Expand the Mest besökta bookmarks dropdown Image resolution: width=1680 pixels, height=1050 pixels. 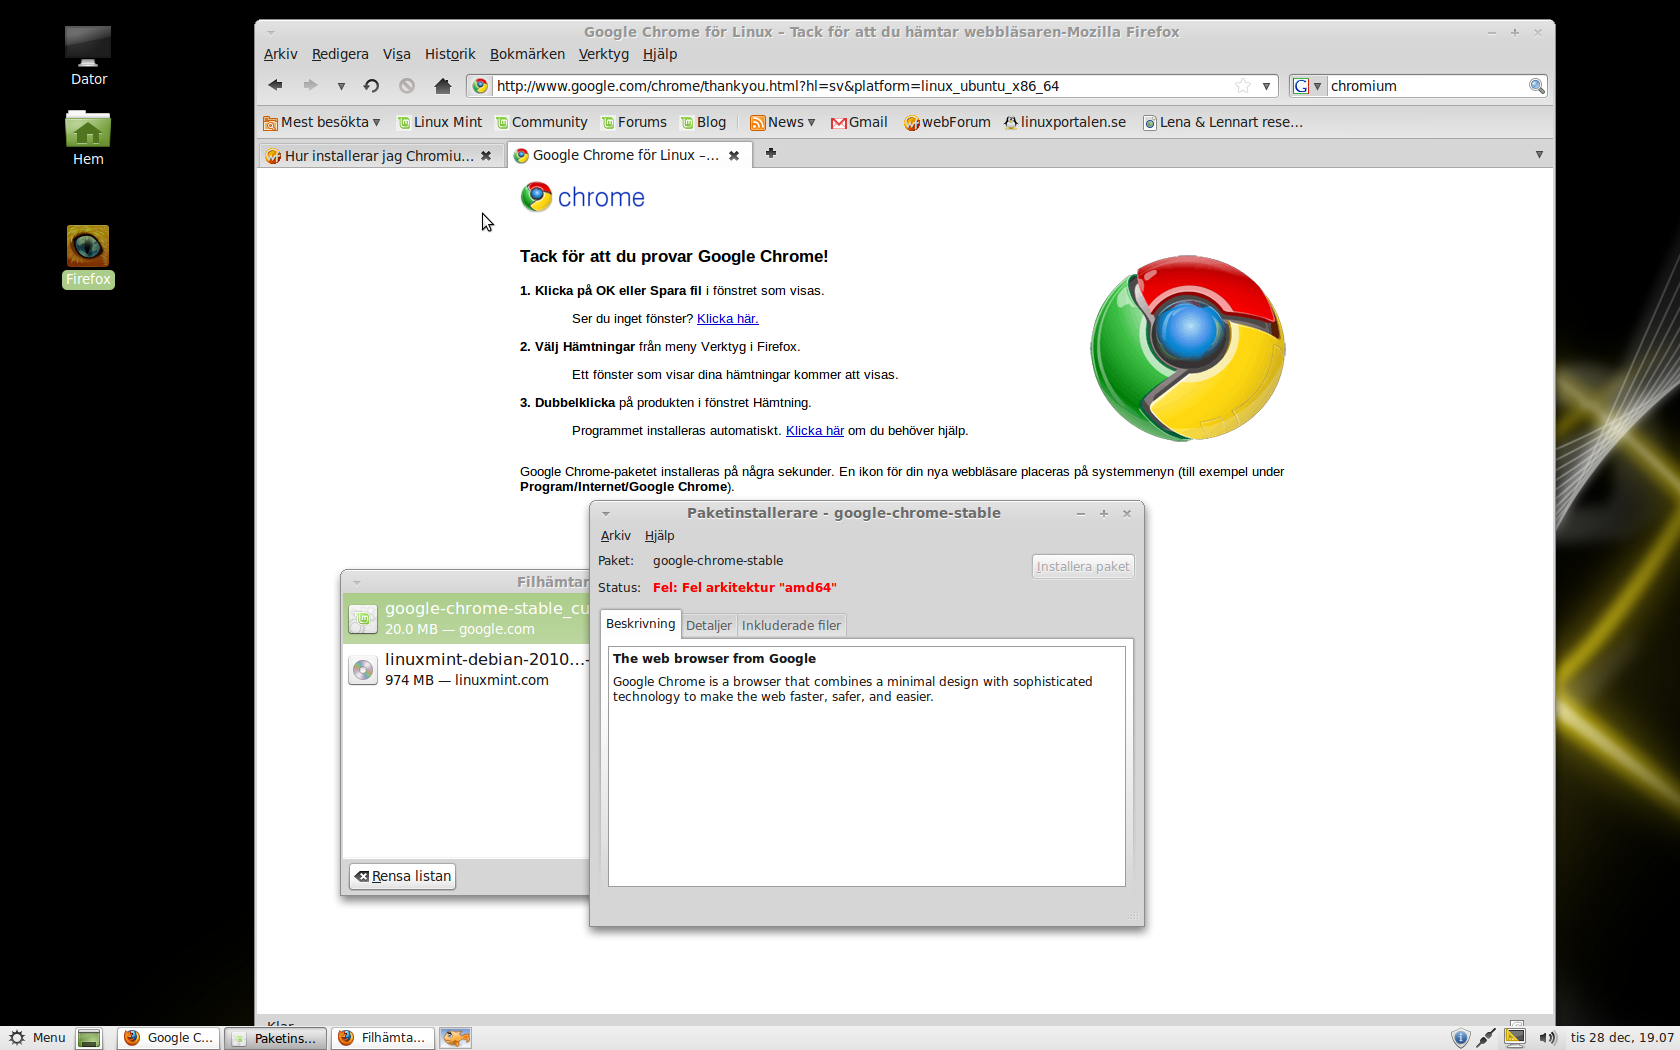322,122
